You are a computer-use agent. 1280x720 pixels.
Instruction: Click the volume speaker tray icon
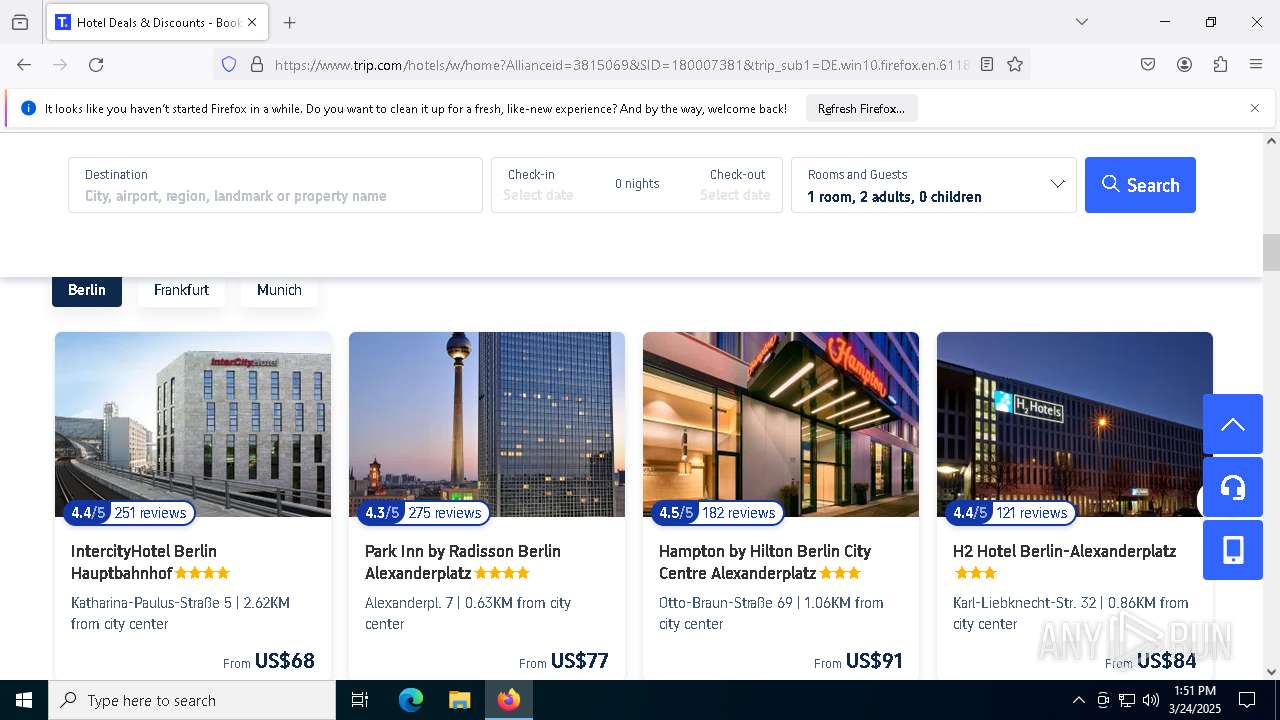1151,700
